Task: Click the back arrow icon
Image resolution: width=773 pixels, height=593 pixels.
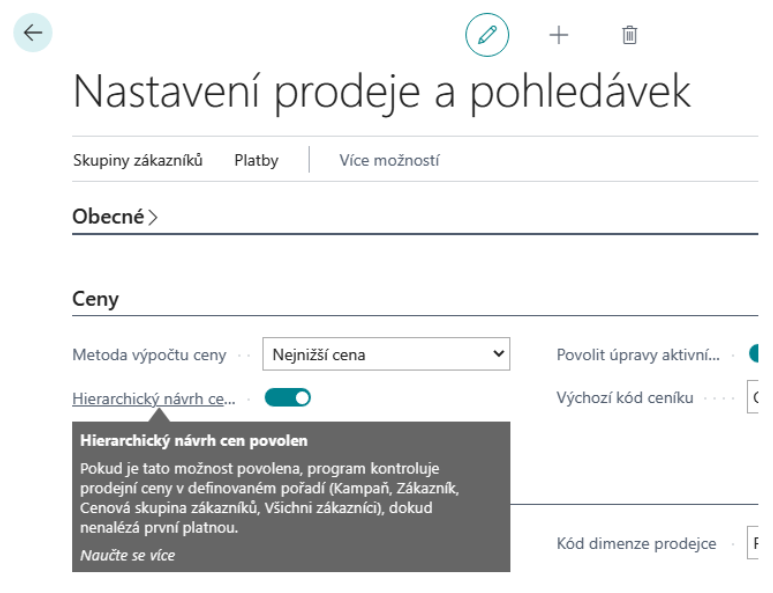Action: (x=33, y=33)
